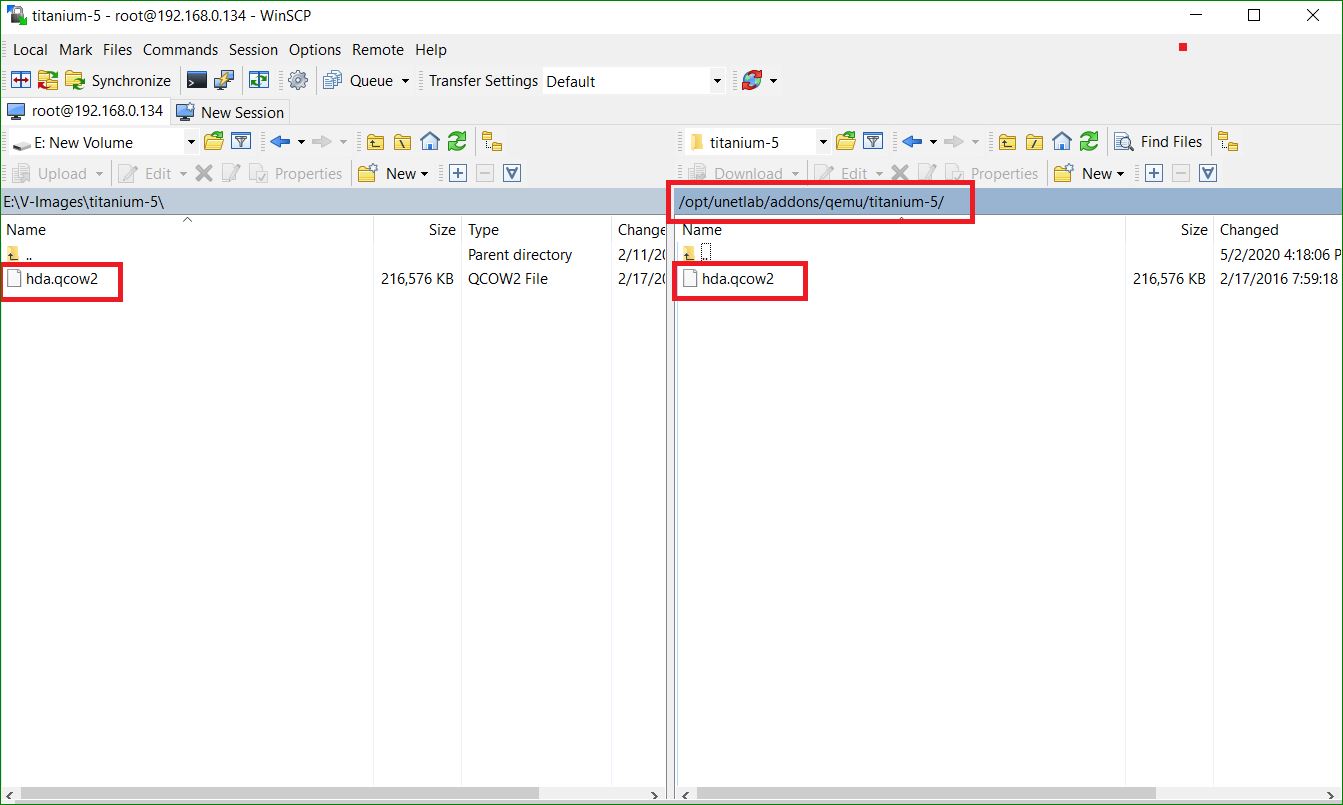
Task: Go to parent directory on local panel
Action: [374, 141]
